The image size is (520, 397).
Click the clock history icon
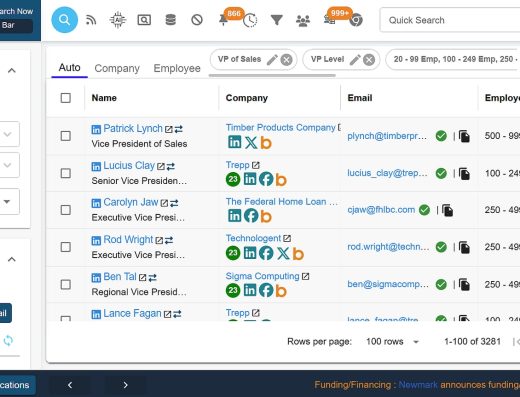point(250,21)
